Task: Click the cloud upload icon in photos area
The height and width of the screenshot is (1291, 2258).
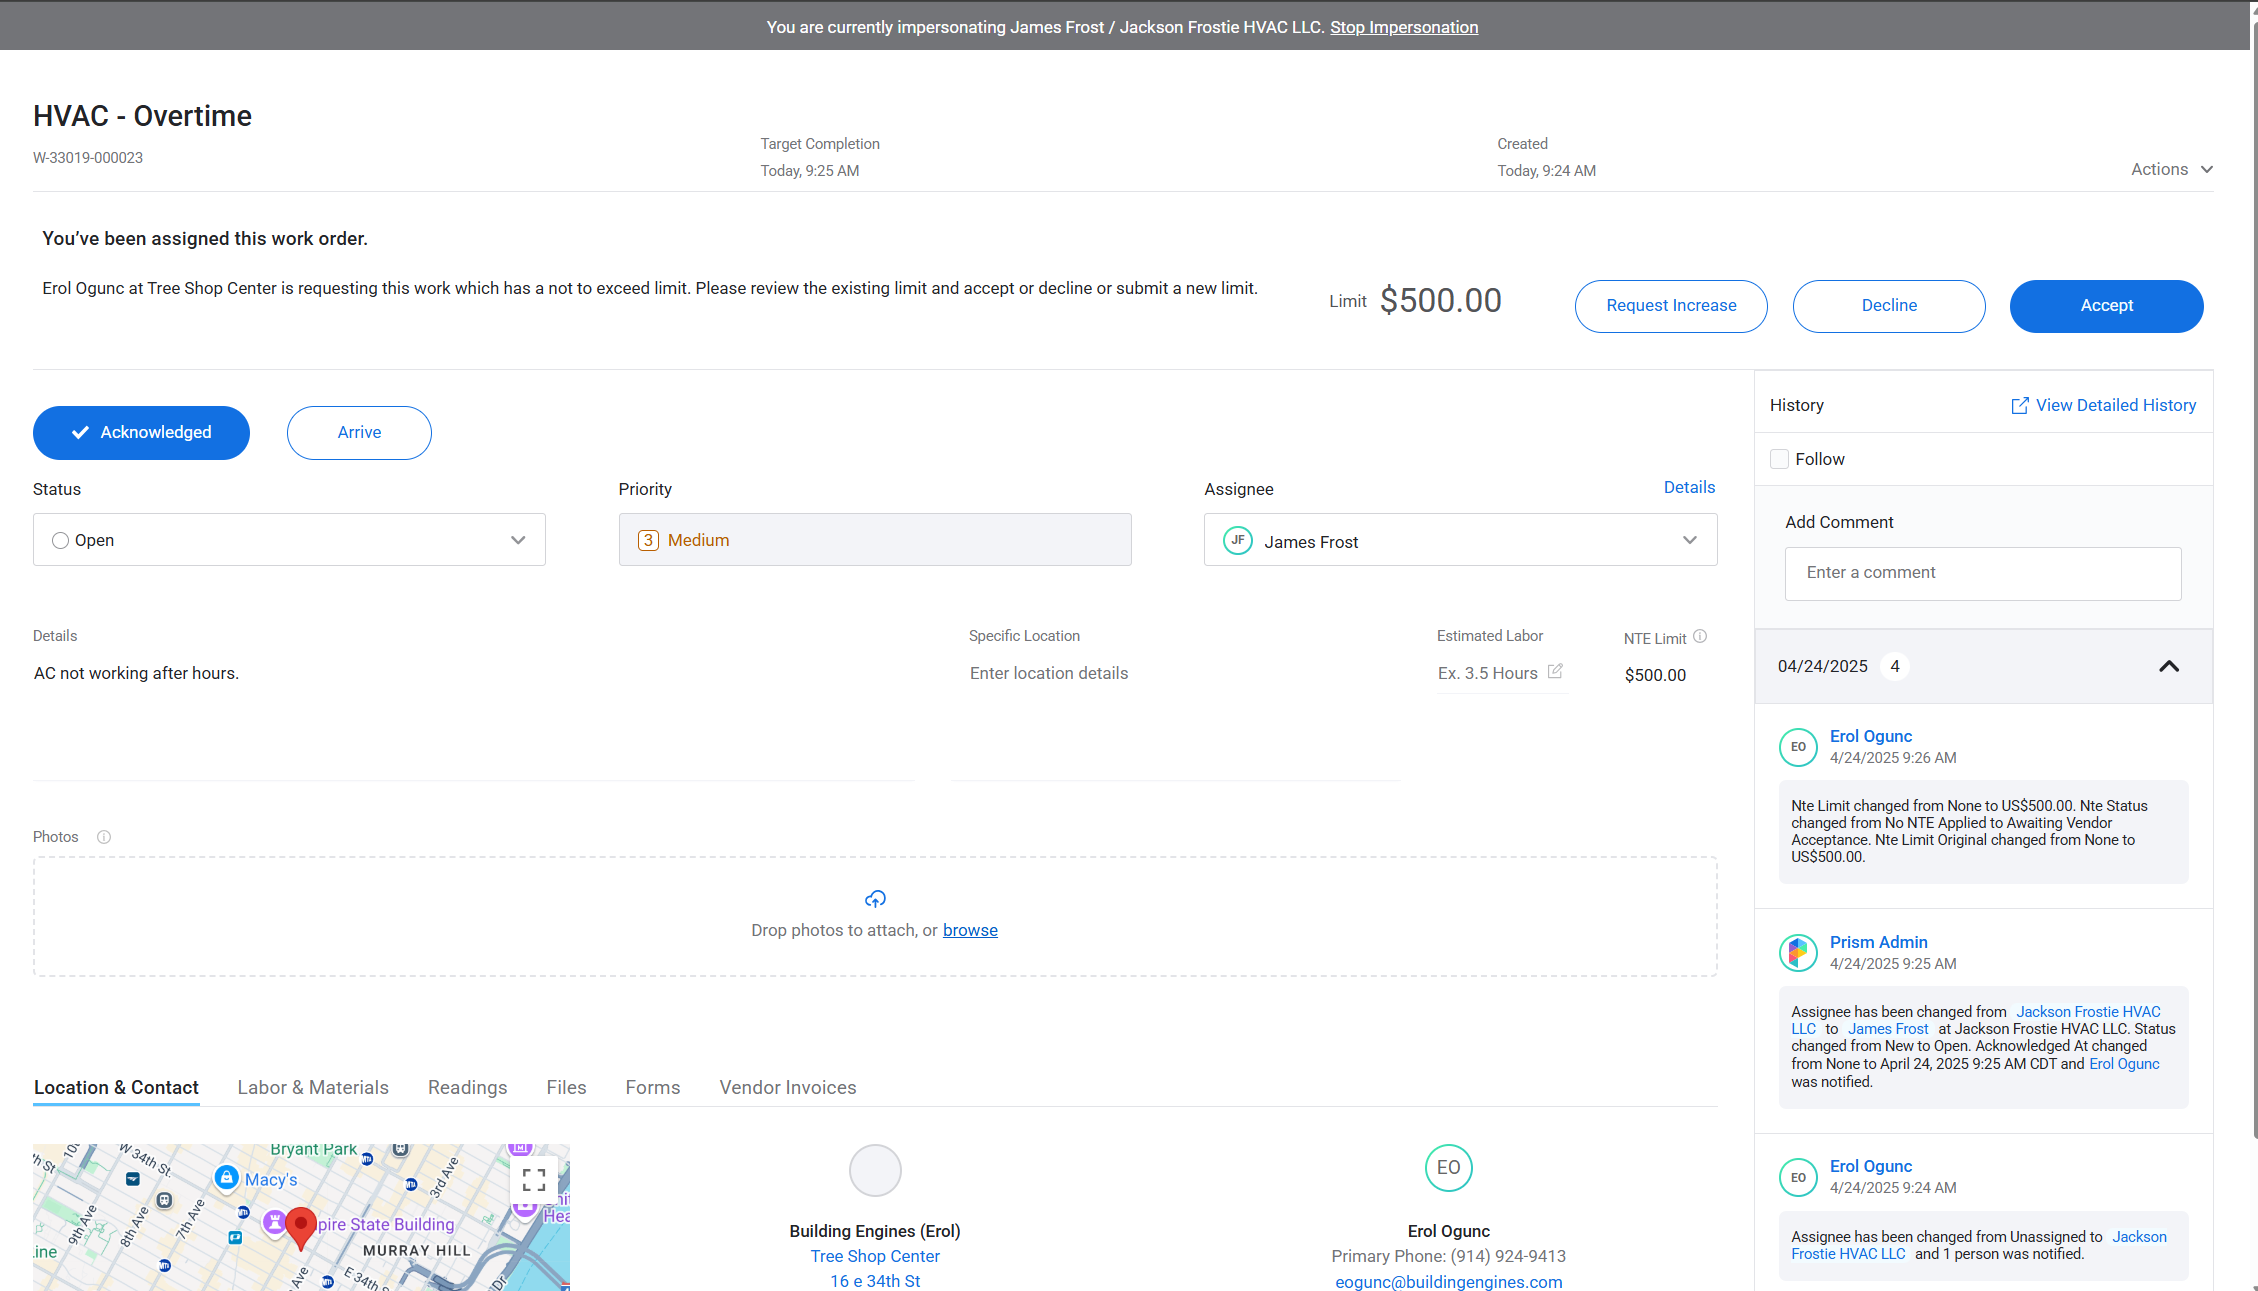Action: (x=875, y=899)
